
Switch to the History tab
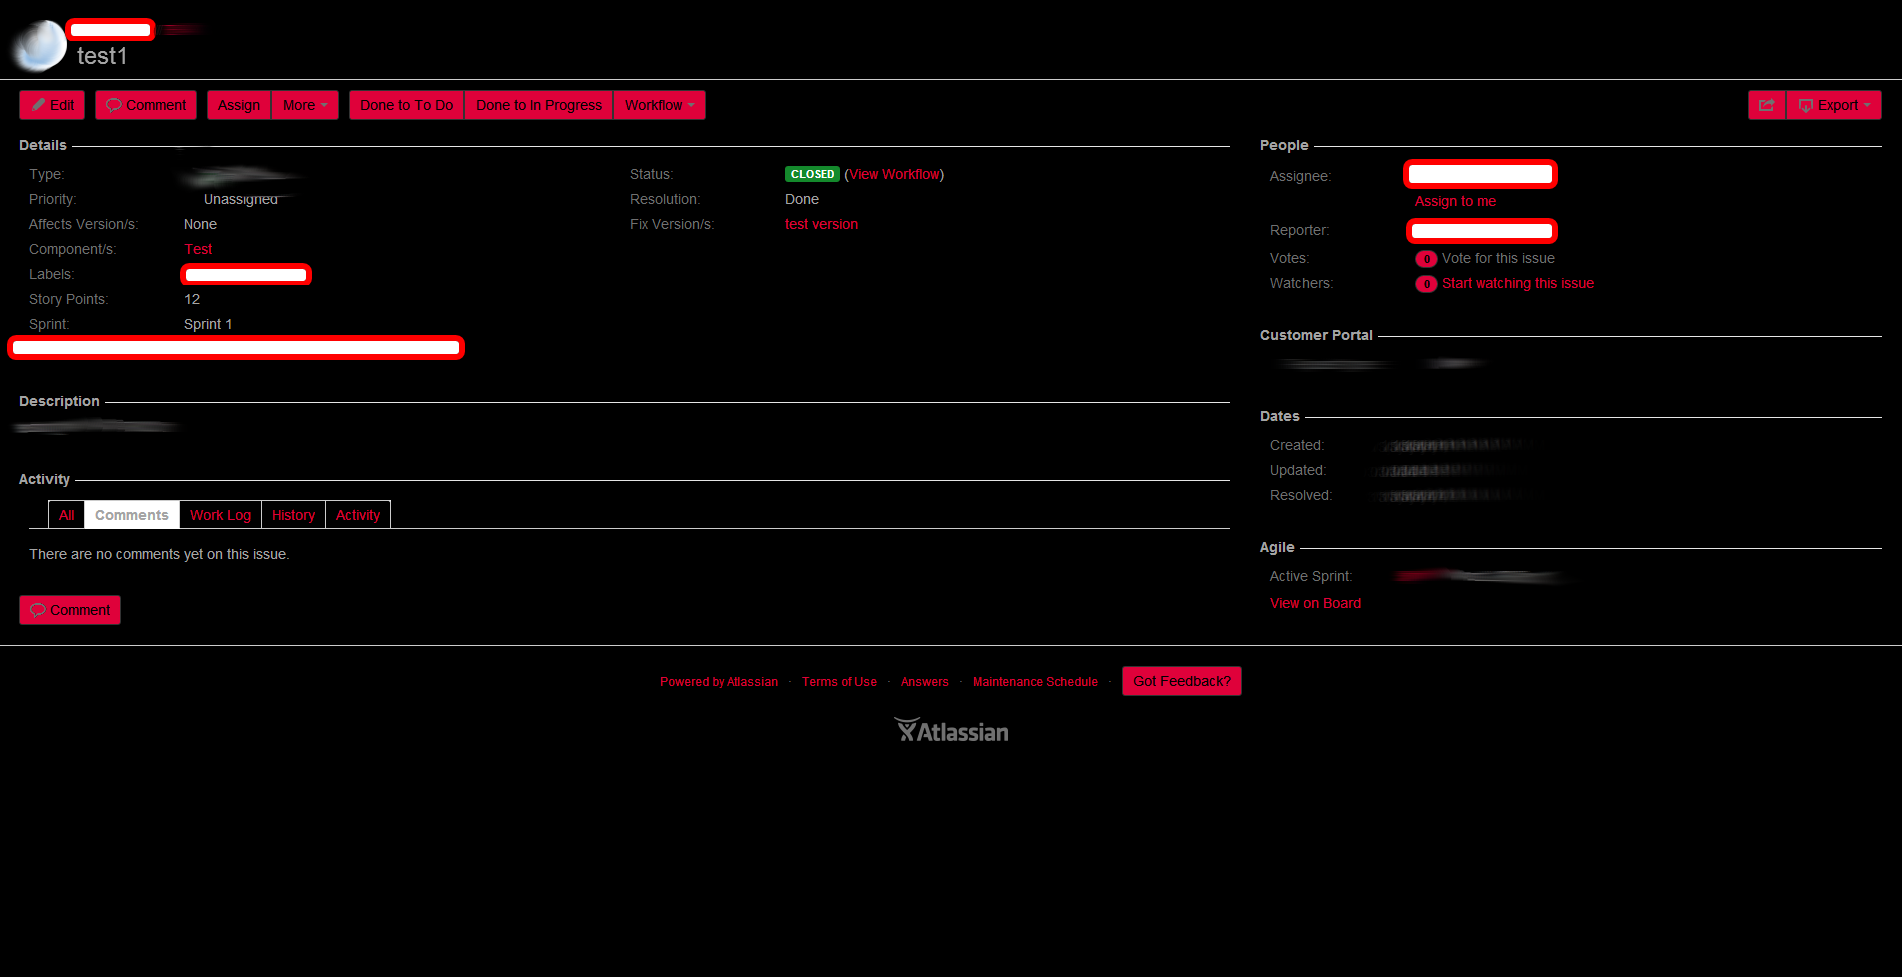pyautogui.click(x=293, y=514)
